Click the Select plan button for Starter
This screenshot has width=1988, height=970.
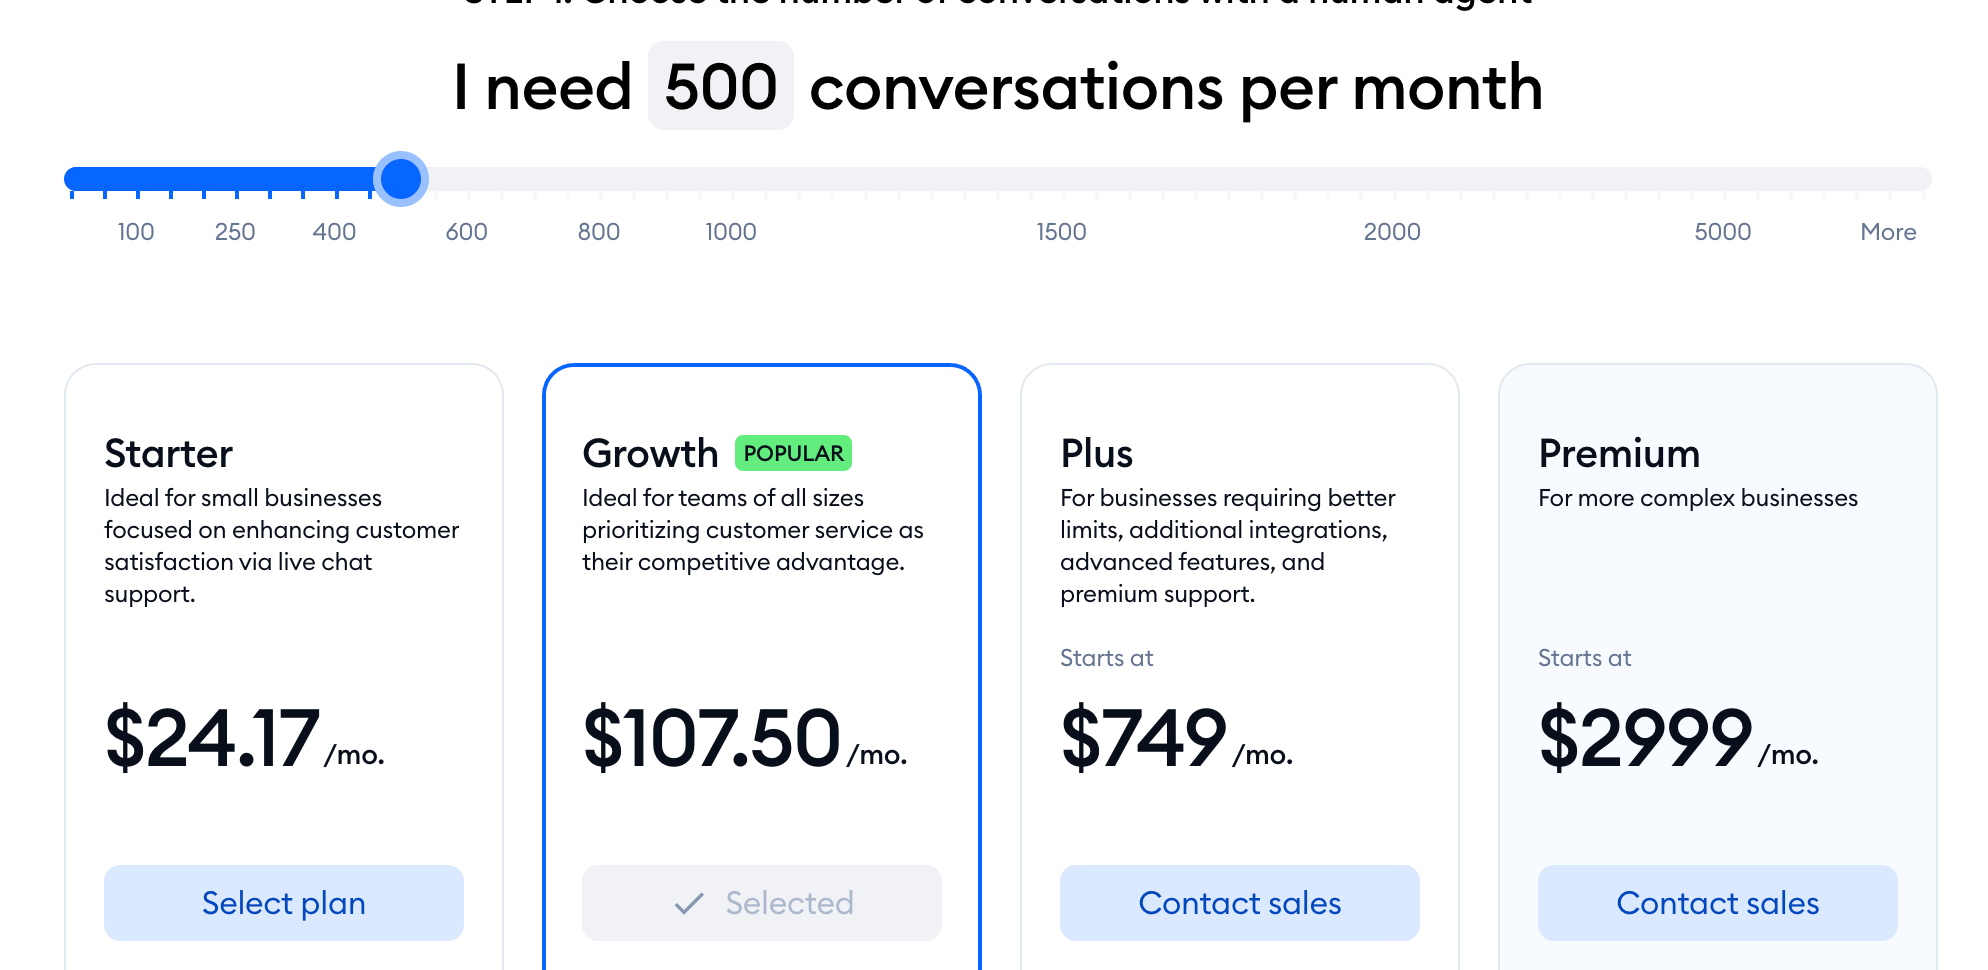point(283,903)
